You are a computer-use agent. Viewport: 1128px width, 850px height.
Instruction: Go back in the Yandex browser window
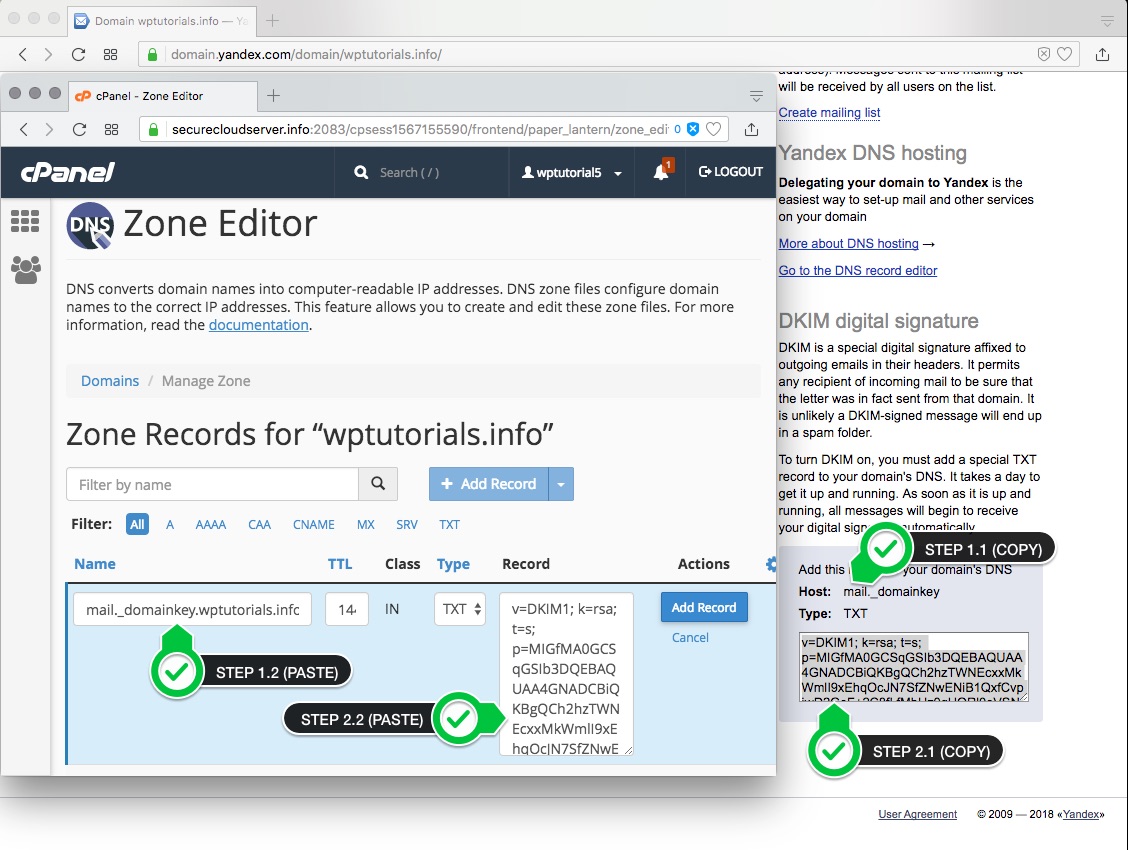tap(23, 54)
